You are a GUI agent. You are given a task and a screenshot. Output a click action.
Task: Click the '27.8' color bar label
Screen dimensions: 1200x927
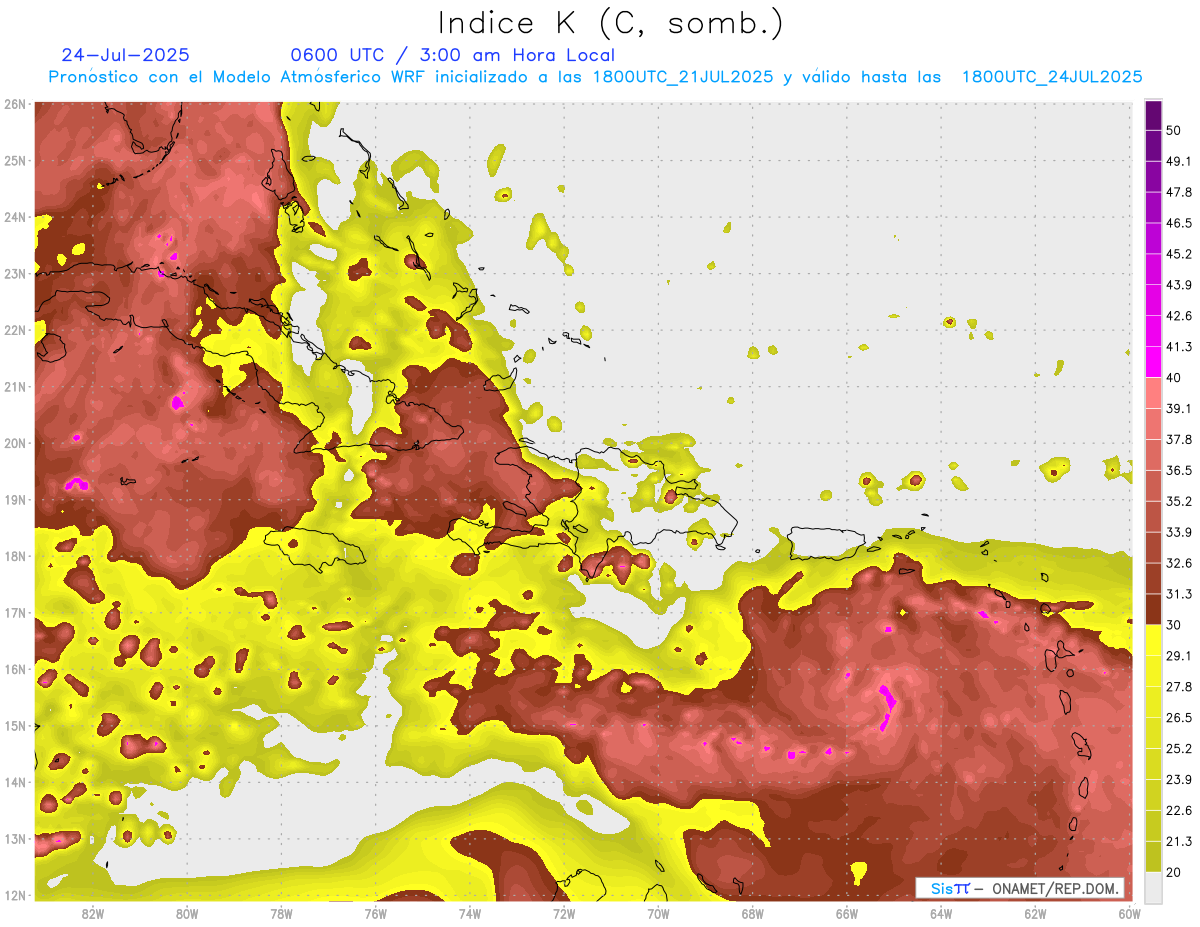(x=1178, y=687)
